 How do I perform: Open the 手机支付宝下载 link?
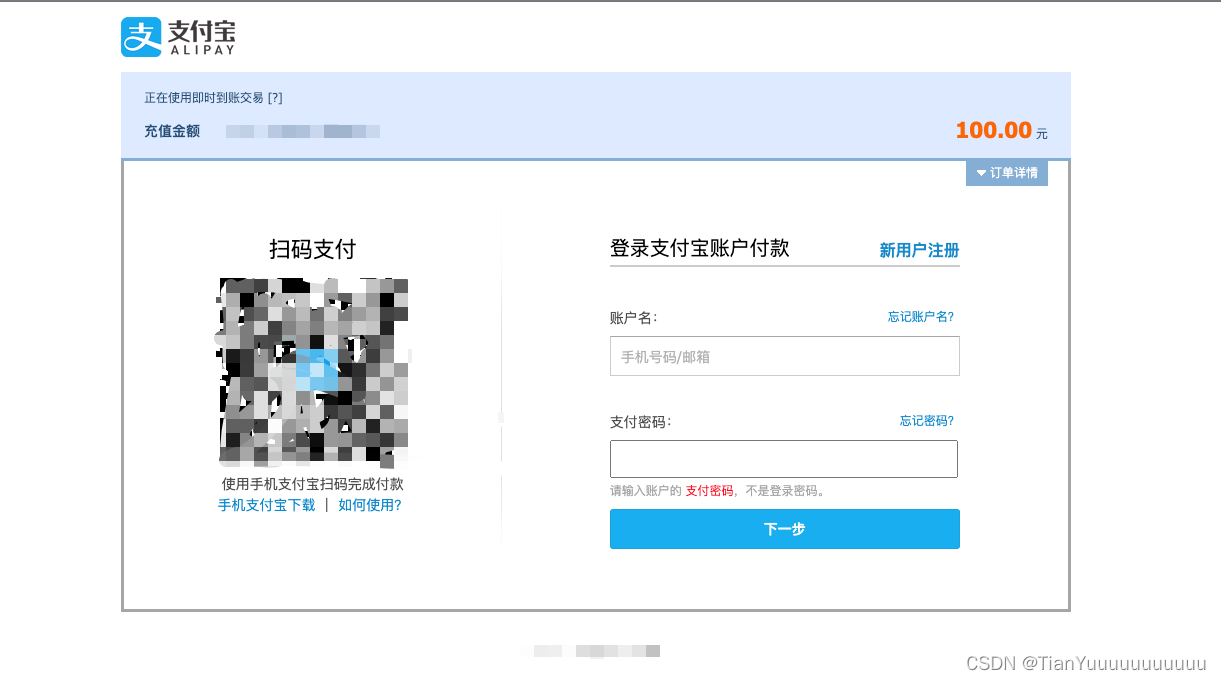[x=267, y=505]
